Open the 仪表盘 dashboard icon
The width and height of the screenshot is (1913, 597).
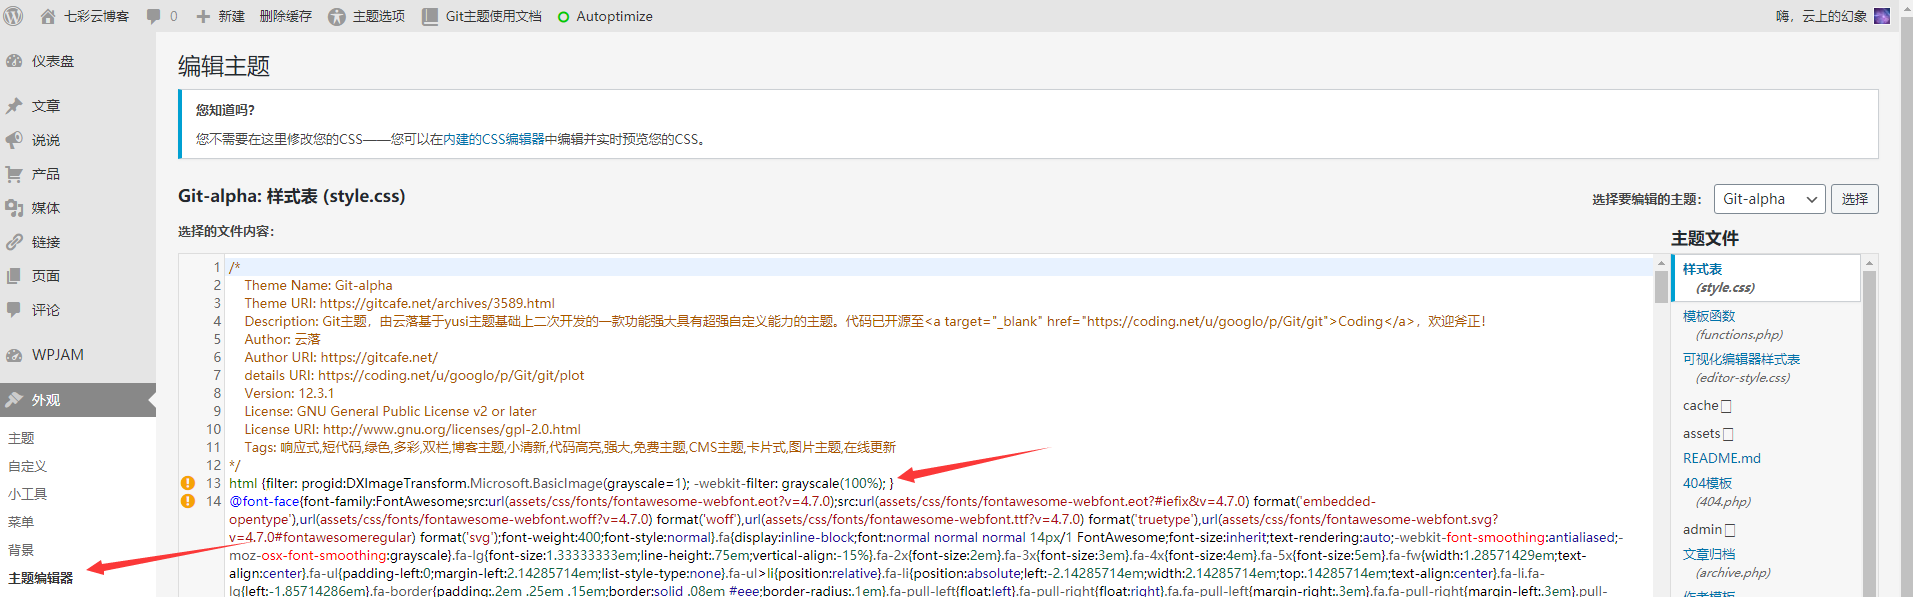coord(14,61)
